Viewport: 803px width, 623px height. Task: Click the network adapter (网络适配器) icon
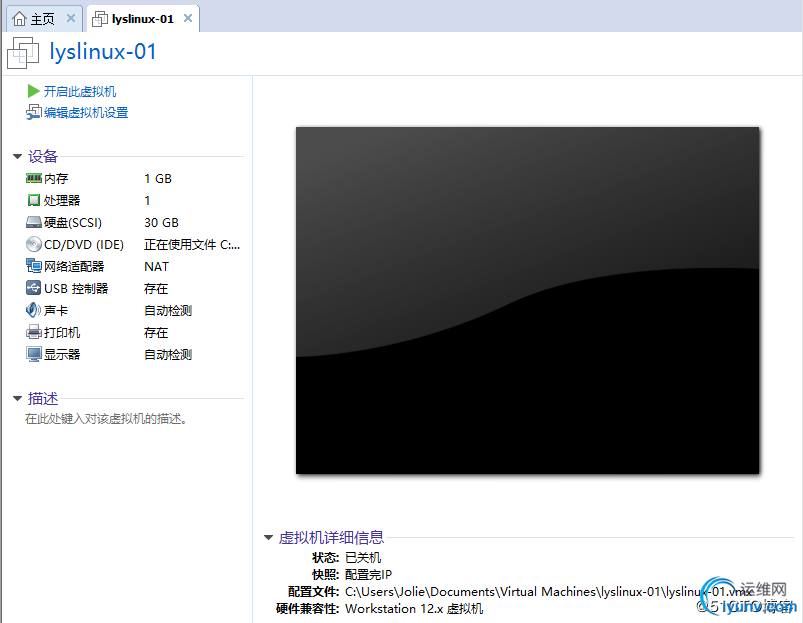coord(34,266)
